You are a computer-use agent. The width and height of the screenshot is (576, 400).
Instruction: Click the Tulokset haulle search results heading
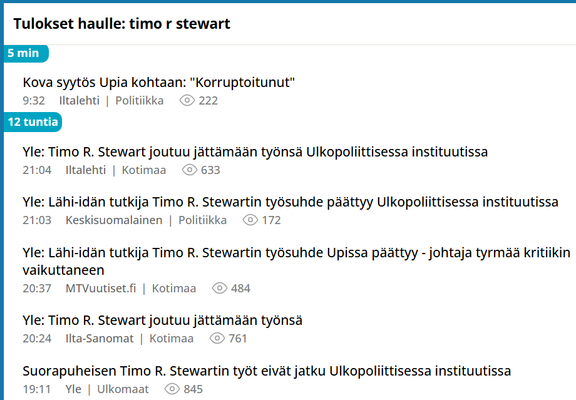pos(122,24)
